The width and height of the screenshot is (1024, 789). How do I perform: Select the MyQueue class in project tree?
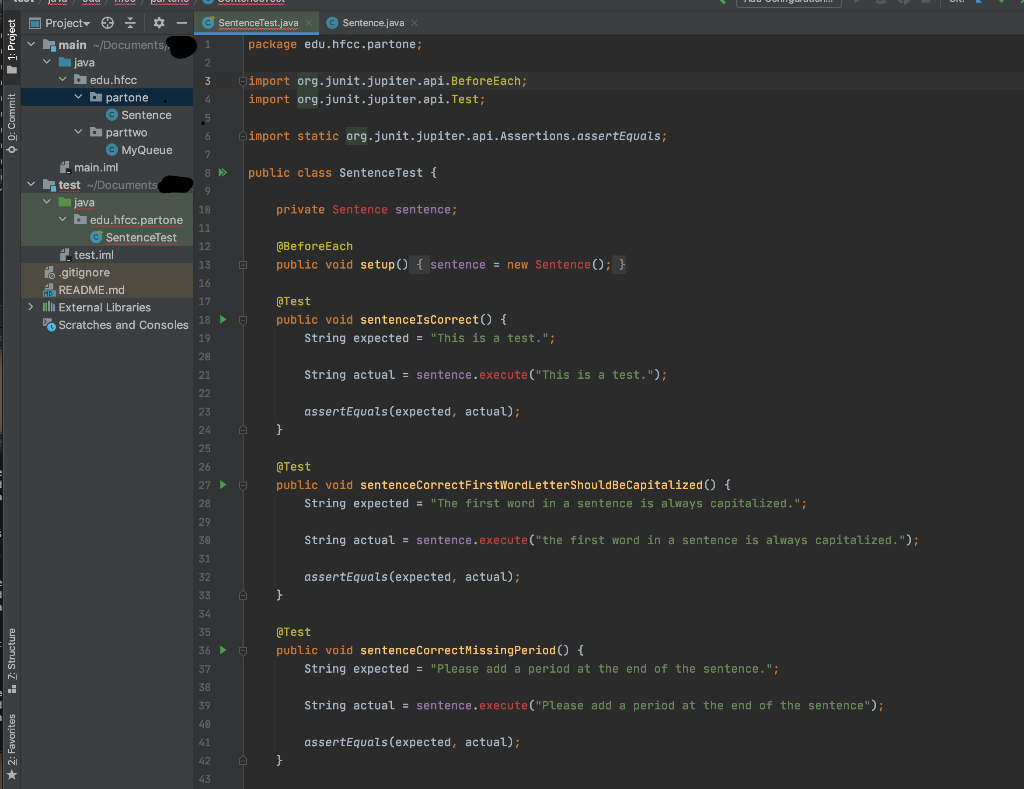[139, 150]
